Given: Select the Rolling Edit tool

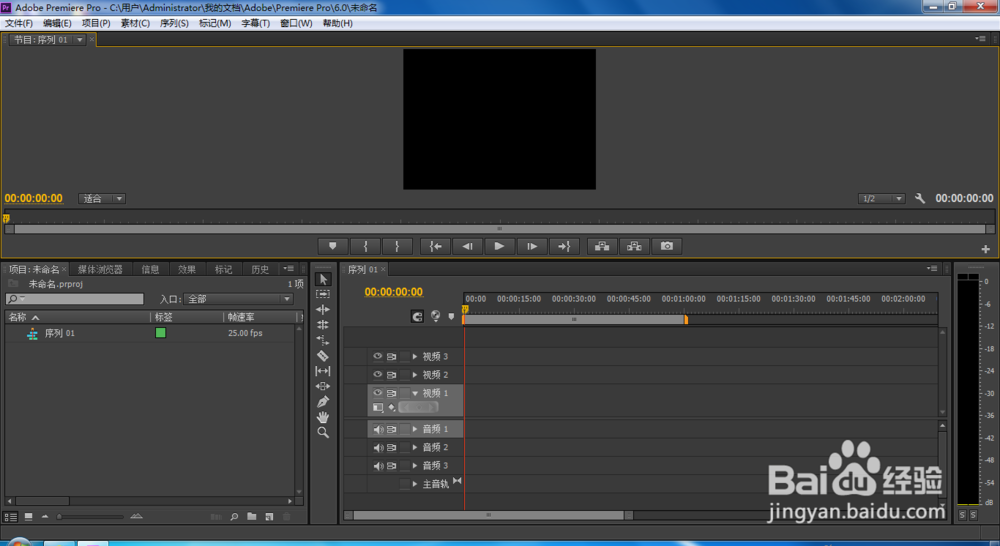Looking at the screenshot, I should coord(323,325).
